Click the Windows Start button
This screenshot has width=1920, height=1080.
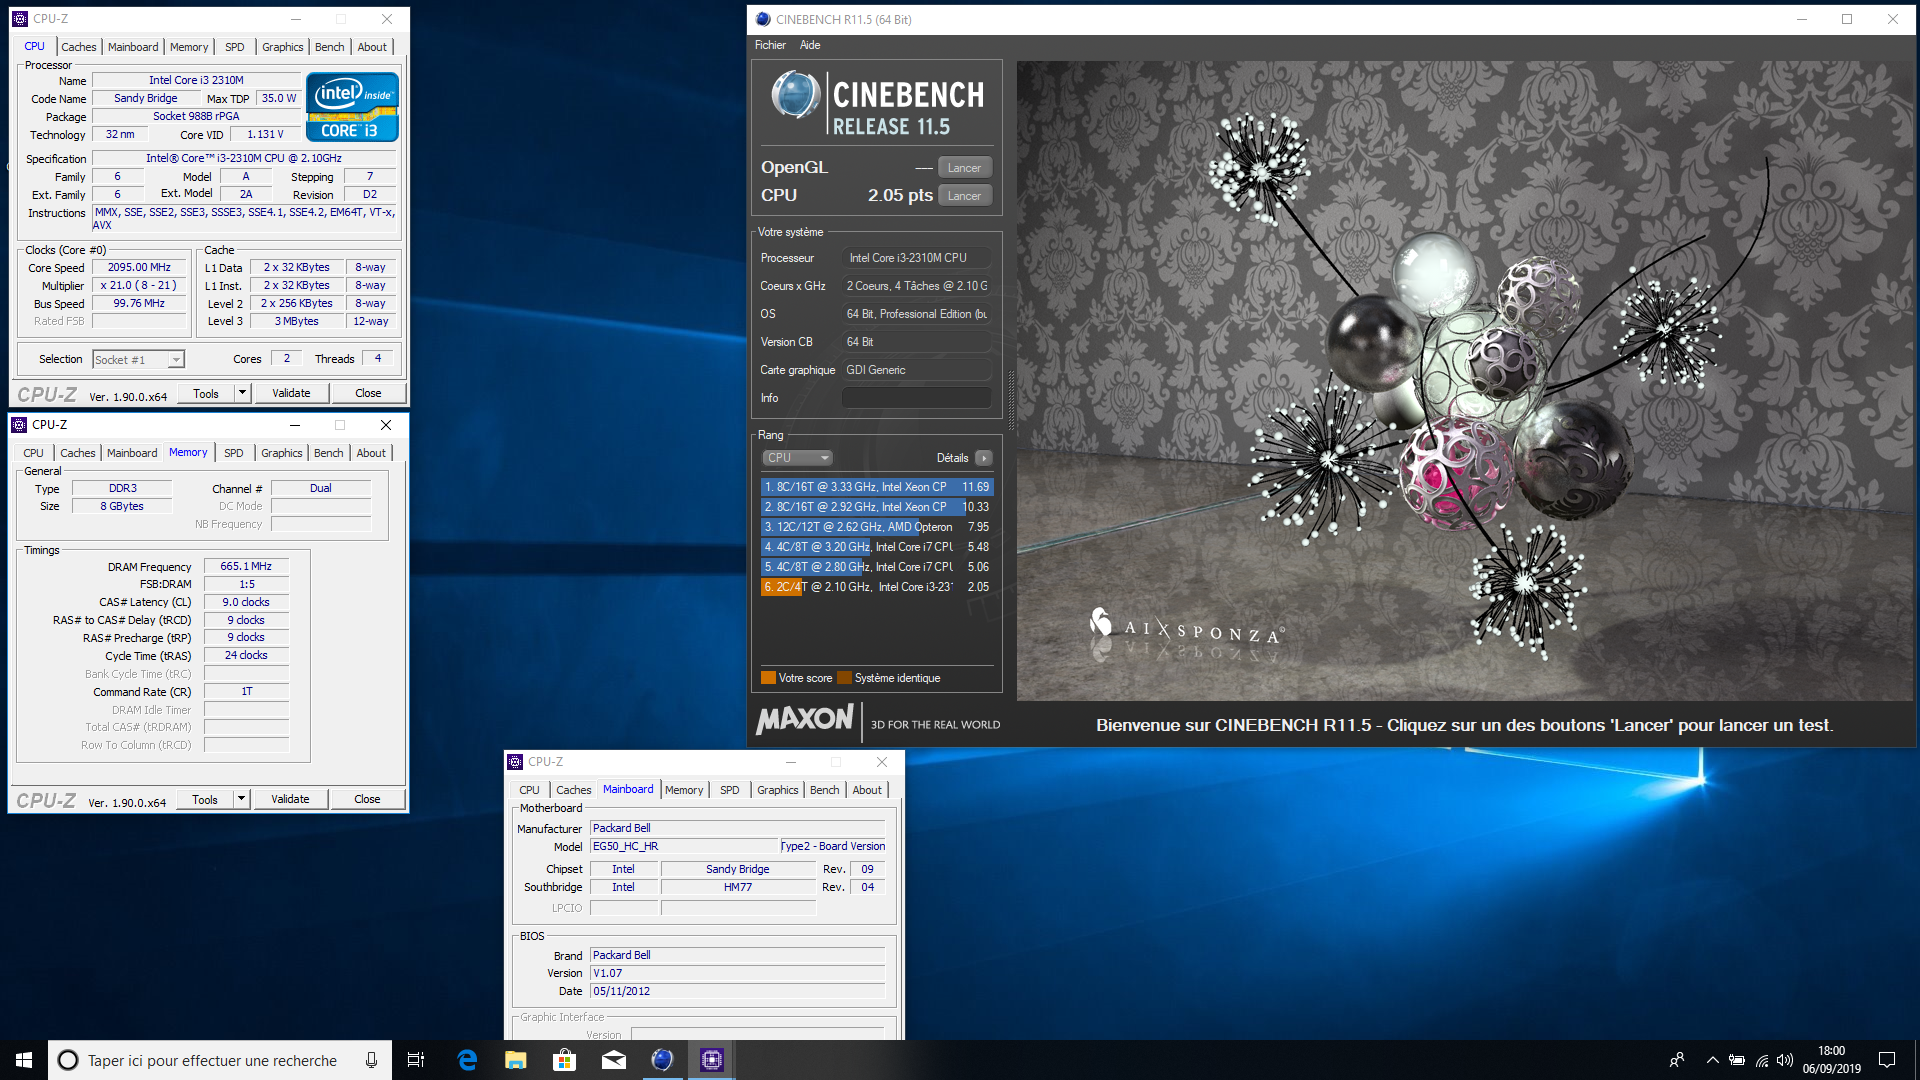coord(24,1060)
